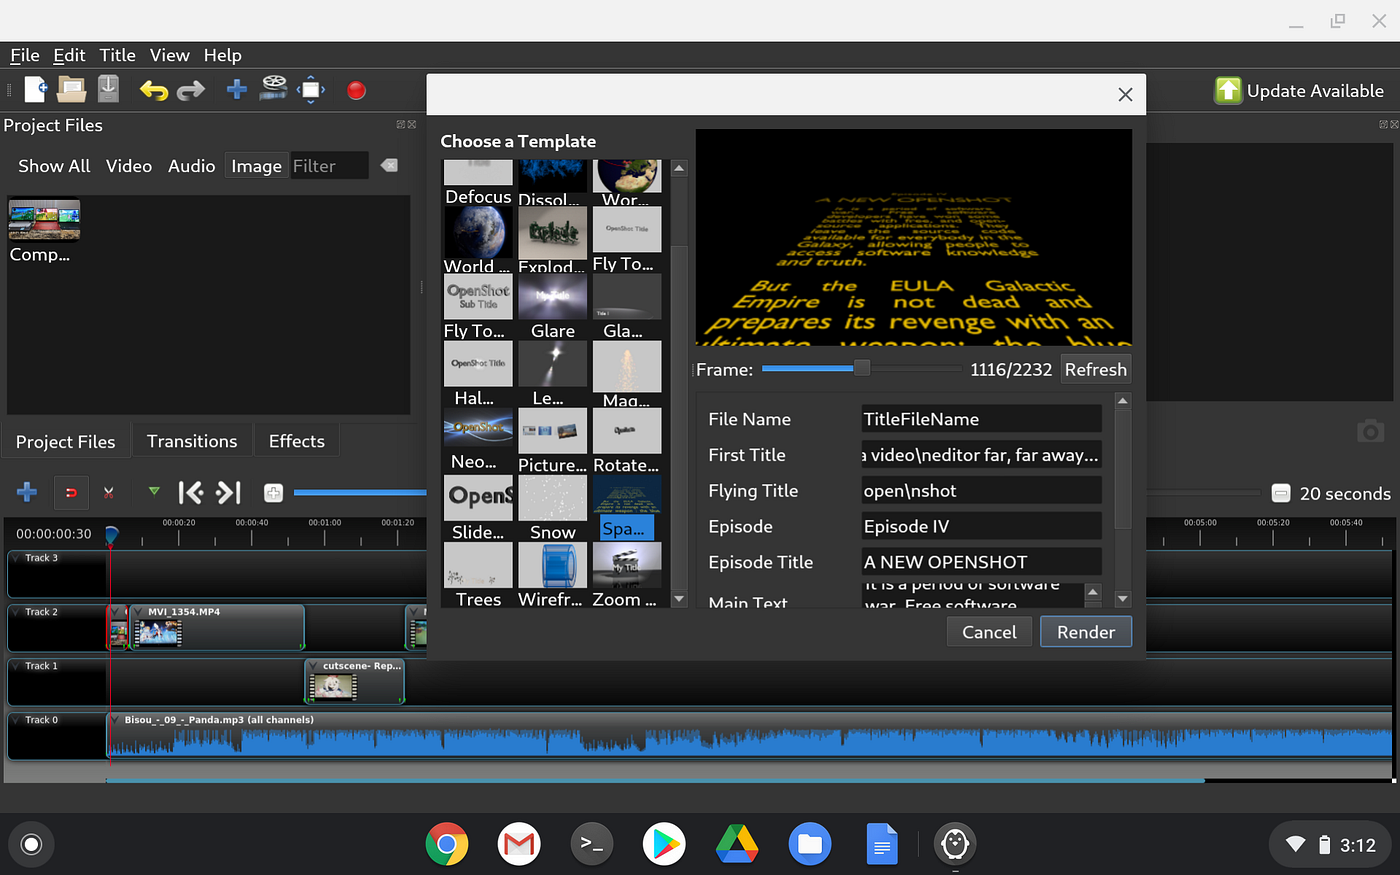This screenshot has height=875, width=1400.
Task: Open Choose Profile film reel icon
Action: tap(273, 89)
